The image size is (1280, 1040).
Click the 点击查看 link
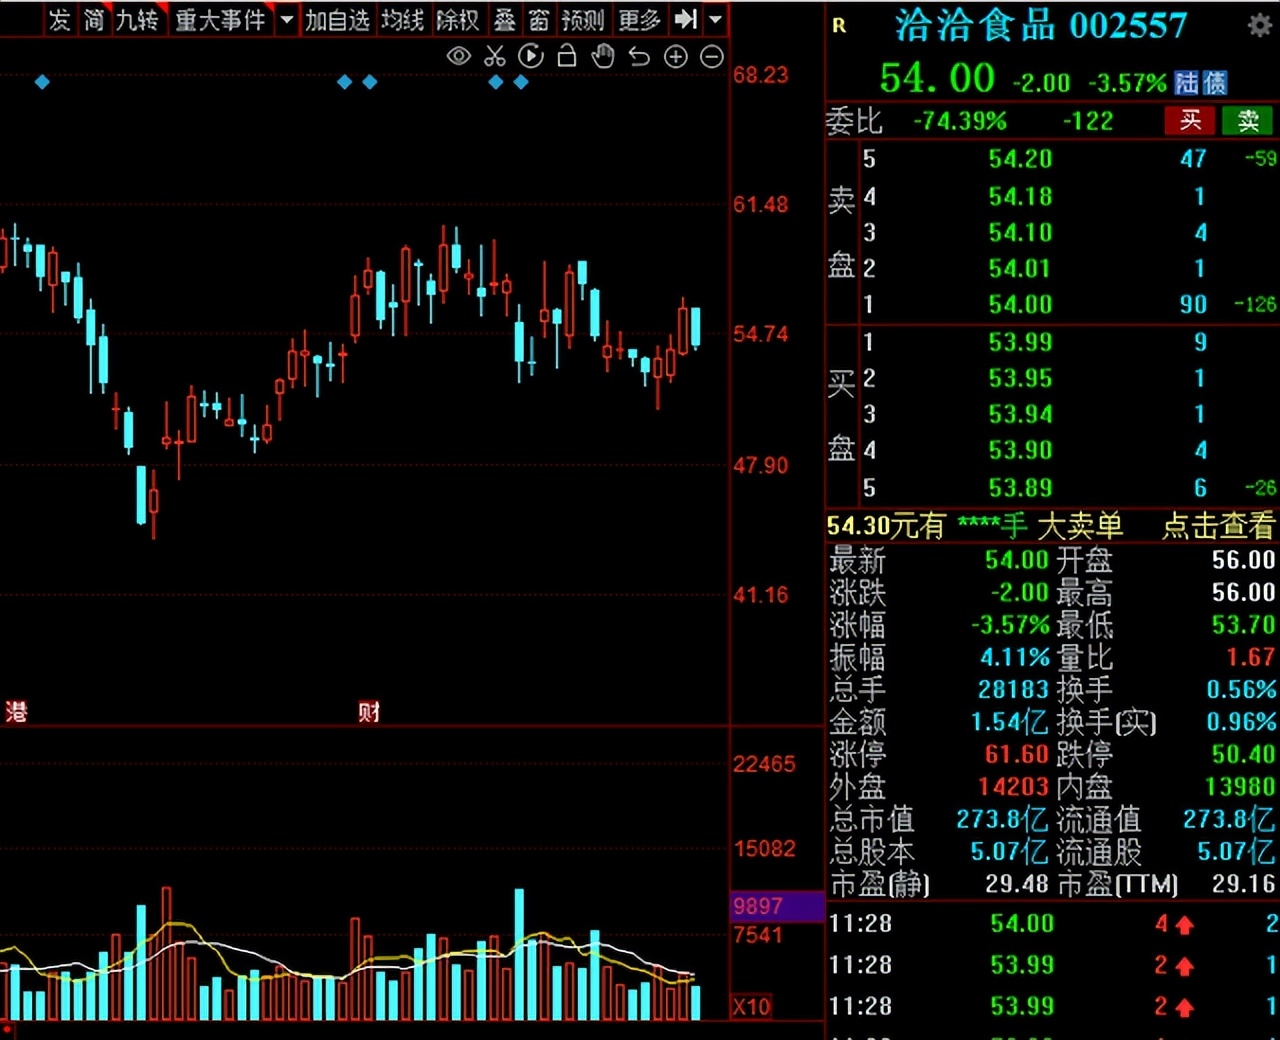1219,525
